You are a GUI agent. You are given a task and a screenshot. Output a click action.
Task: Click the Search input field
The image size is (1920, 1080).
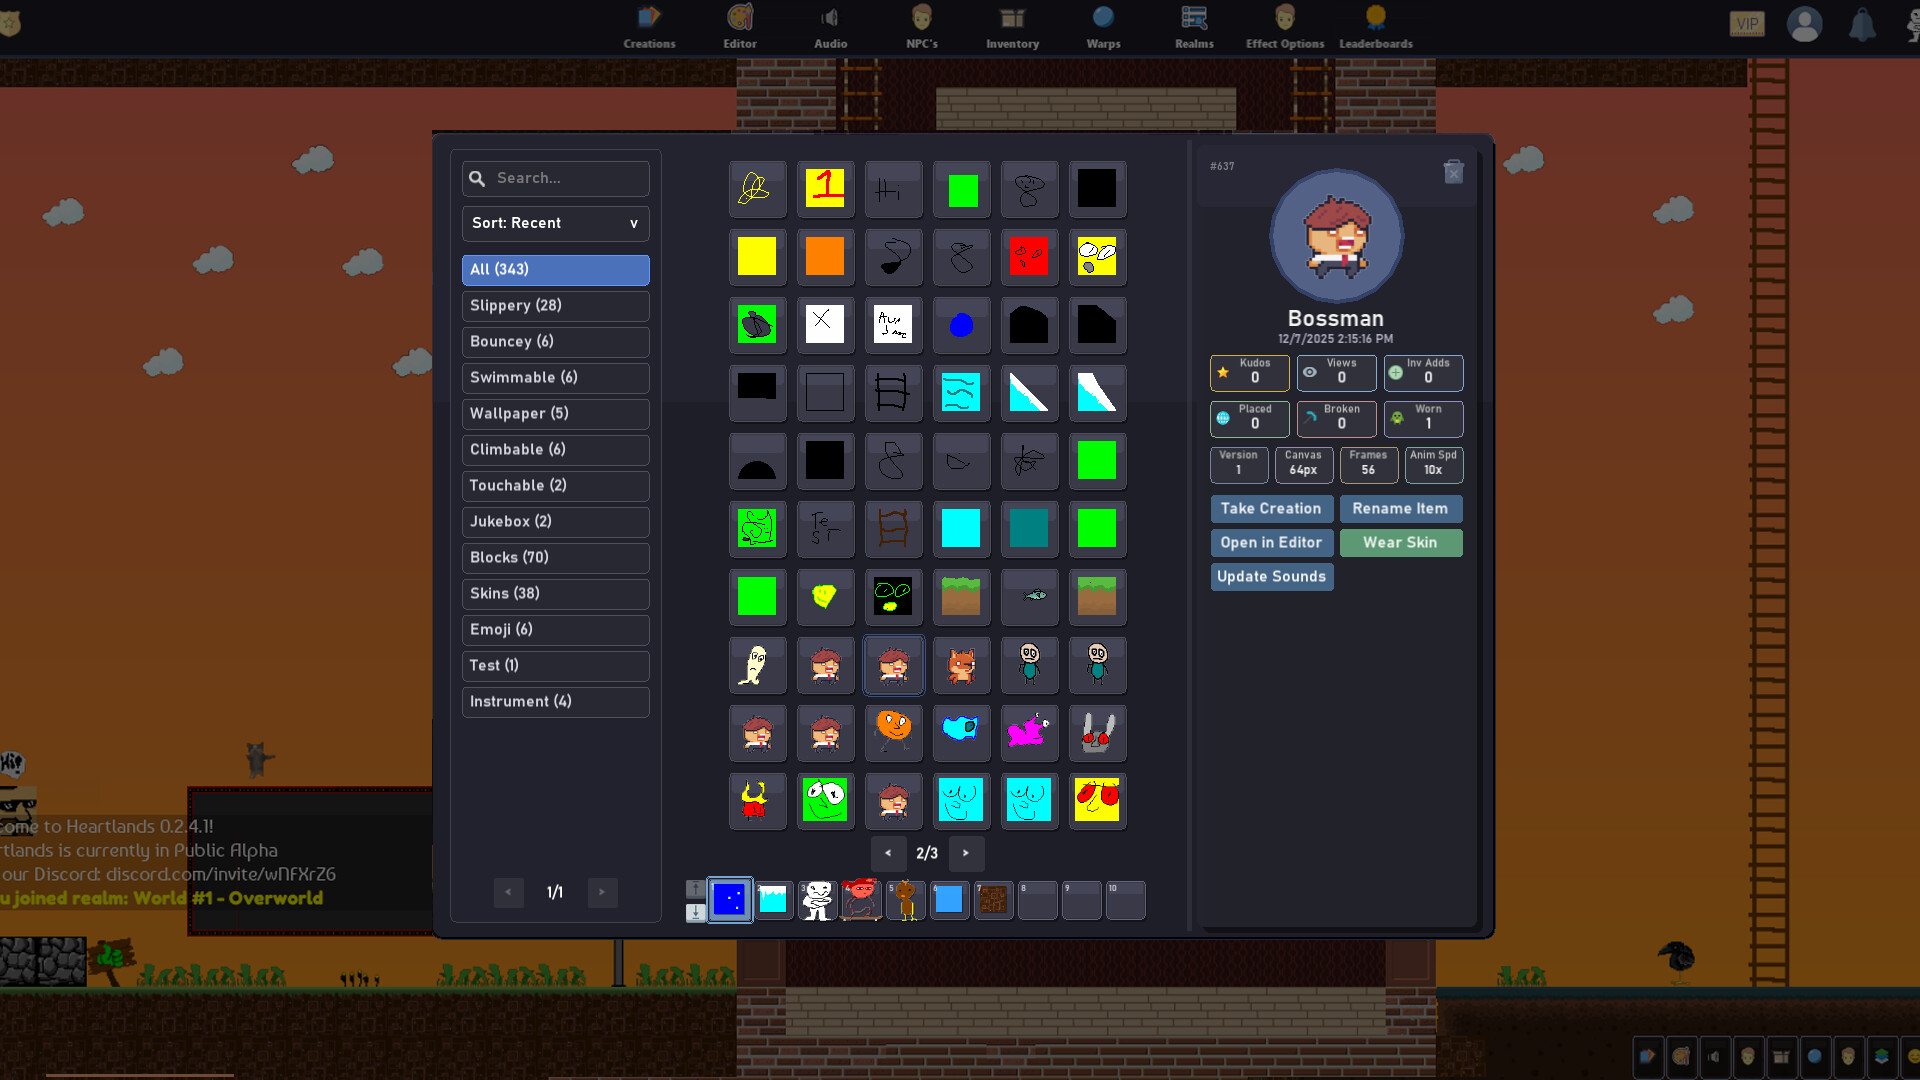pyautogui.click(x=555, y=178)
